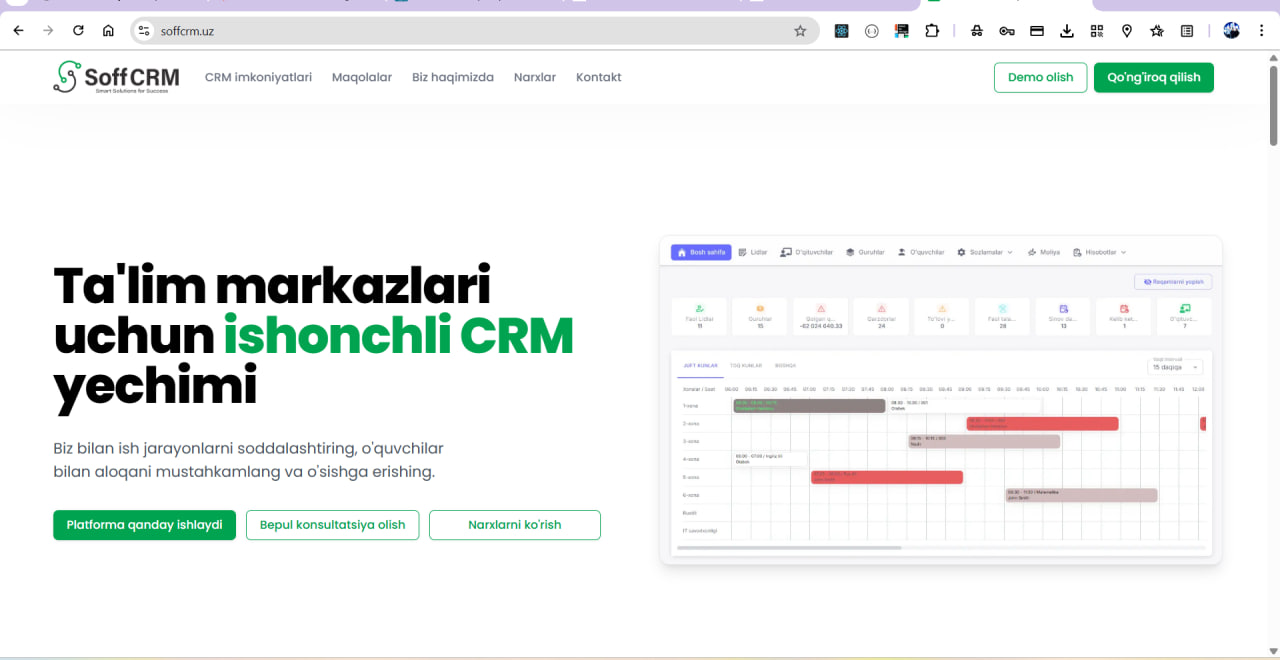Select the Moliya finance icon
The height and width of the screenshot is (660, 1280).
tap(1032, 253)
